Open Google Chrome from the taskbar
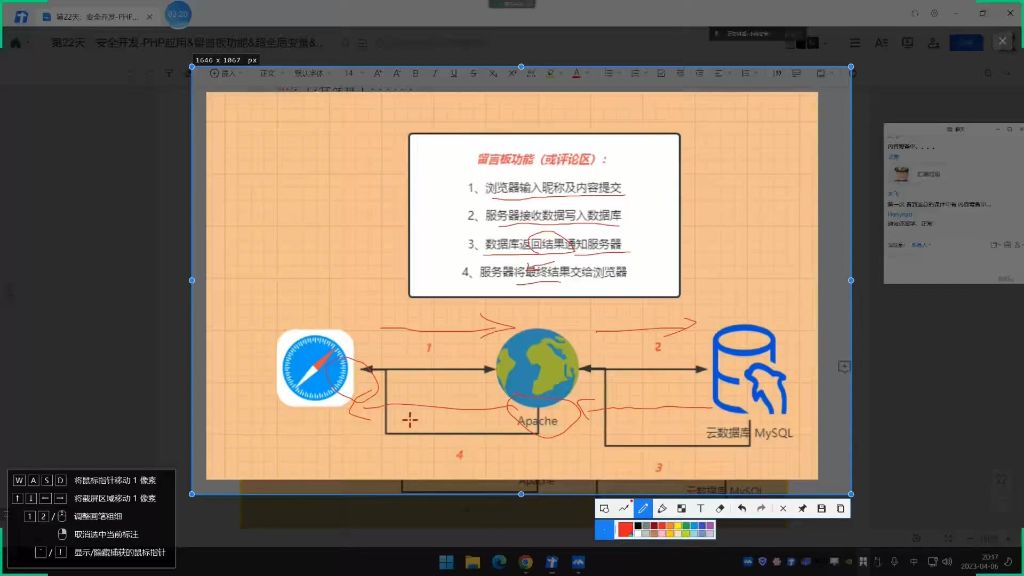This screenshot has height=576, width=1024. click(x=526, y=562)
